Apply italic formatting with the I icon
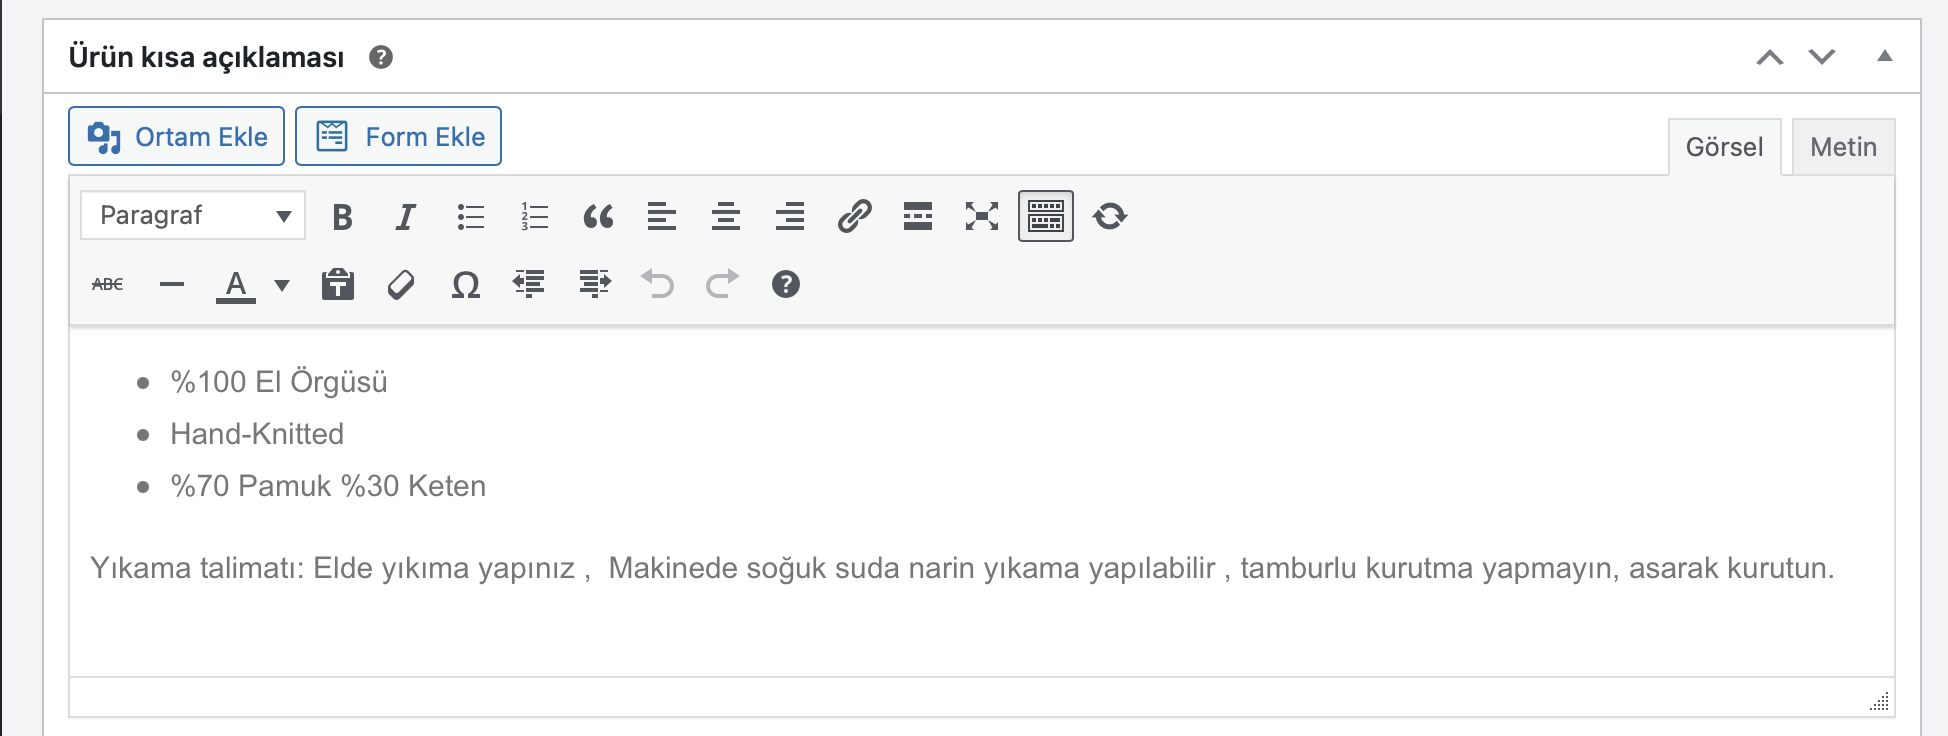Viewport: 1948px width, 736px height. click(x=405, y=216)
